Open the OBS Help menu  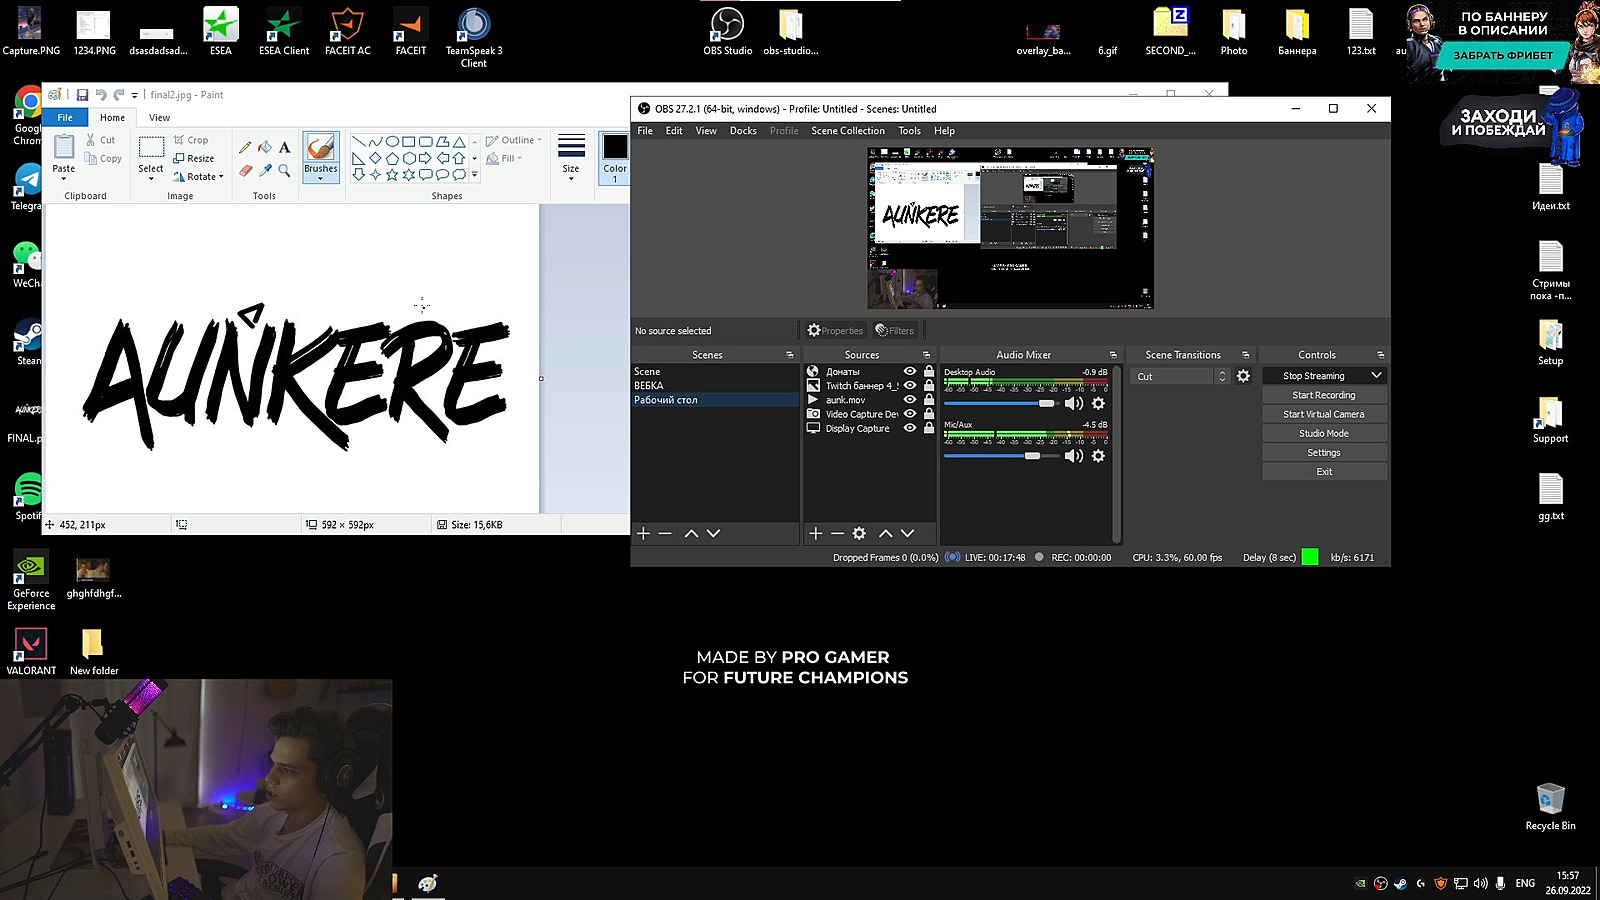click(944, 131)
